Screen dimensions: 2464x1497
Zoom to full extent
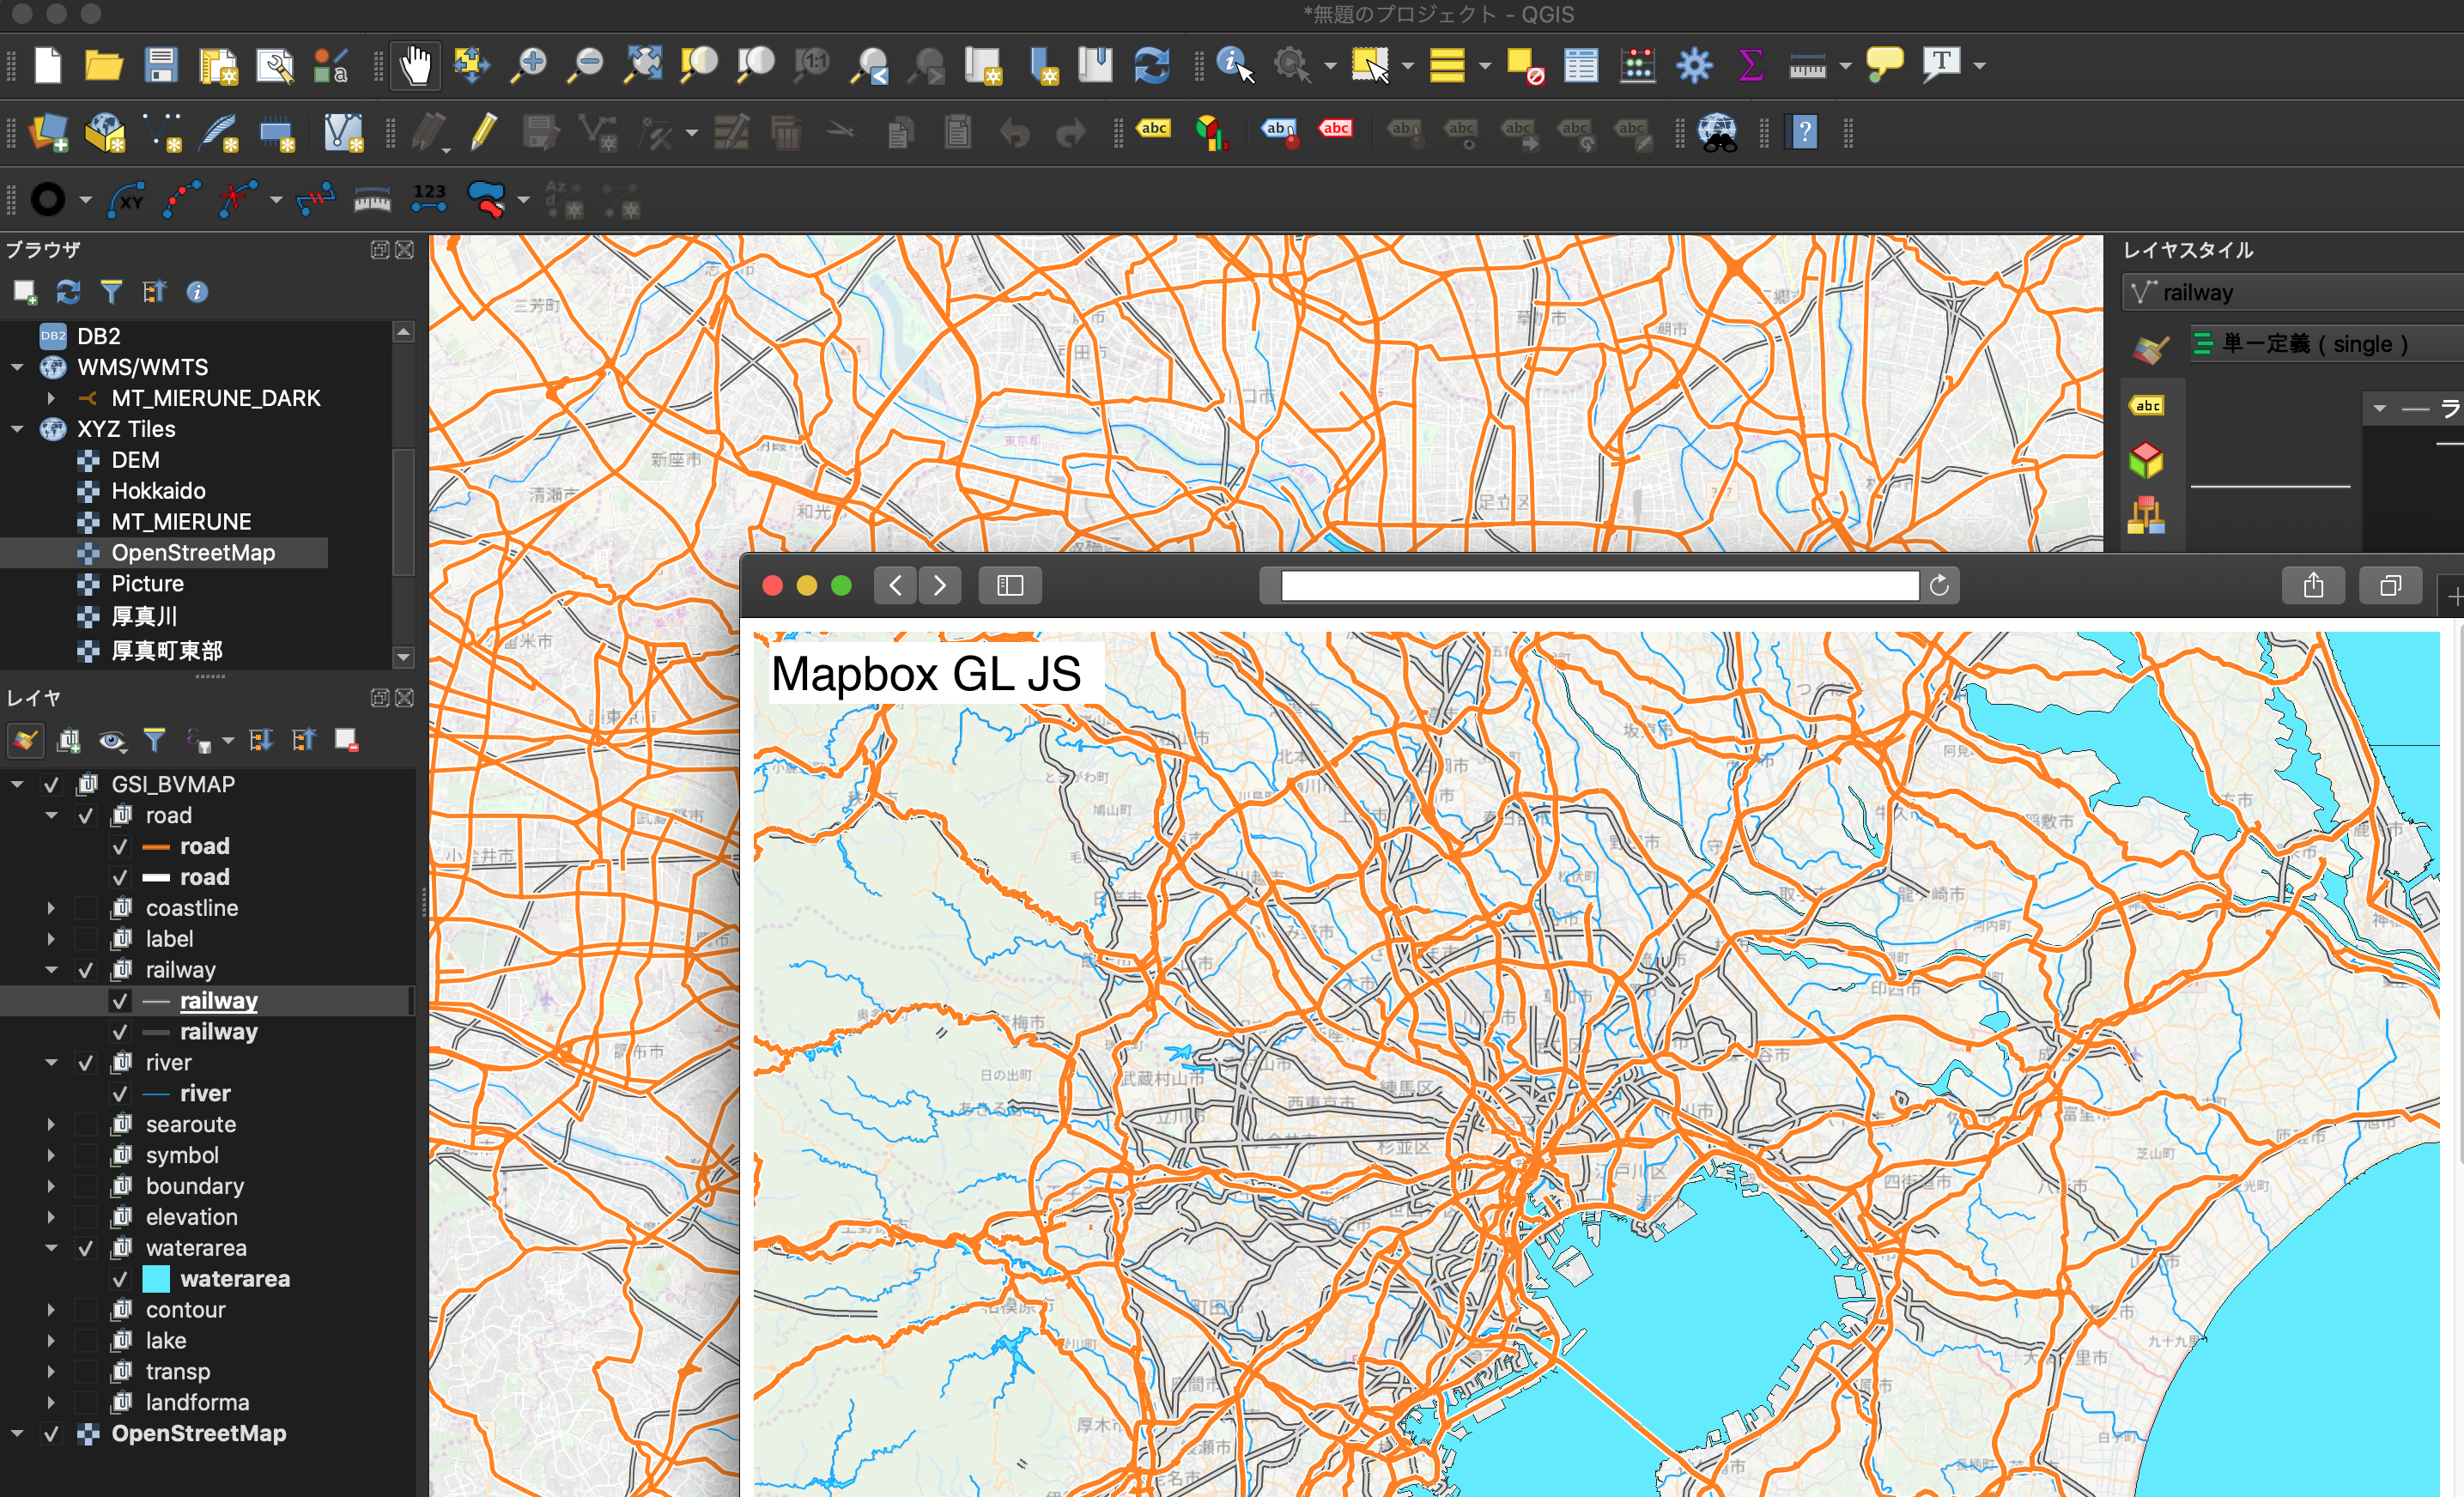(x=642, y=66)
